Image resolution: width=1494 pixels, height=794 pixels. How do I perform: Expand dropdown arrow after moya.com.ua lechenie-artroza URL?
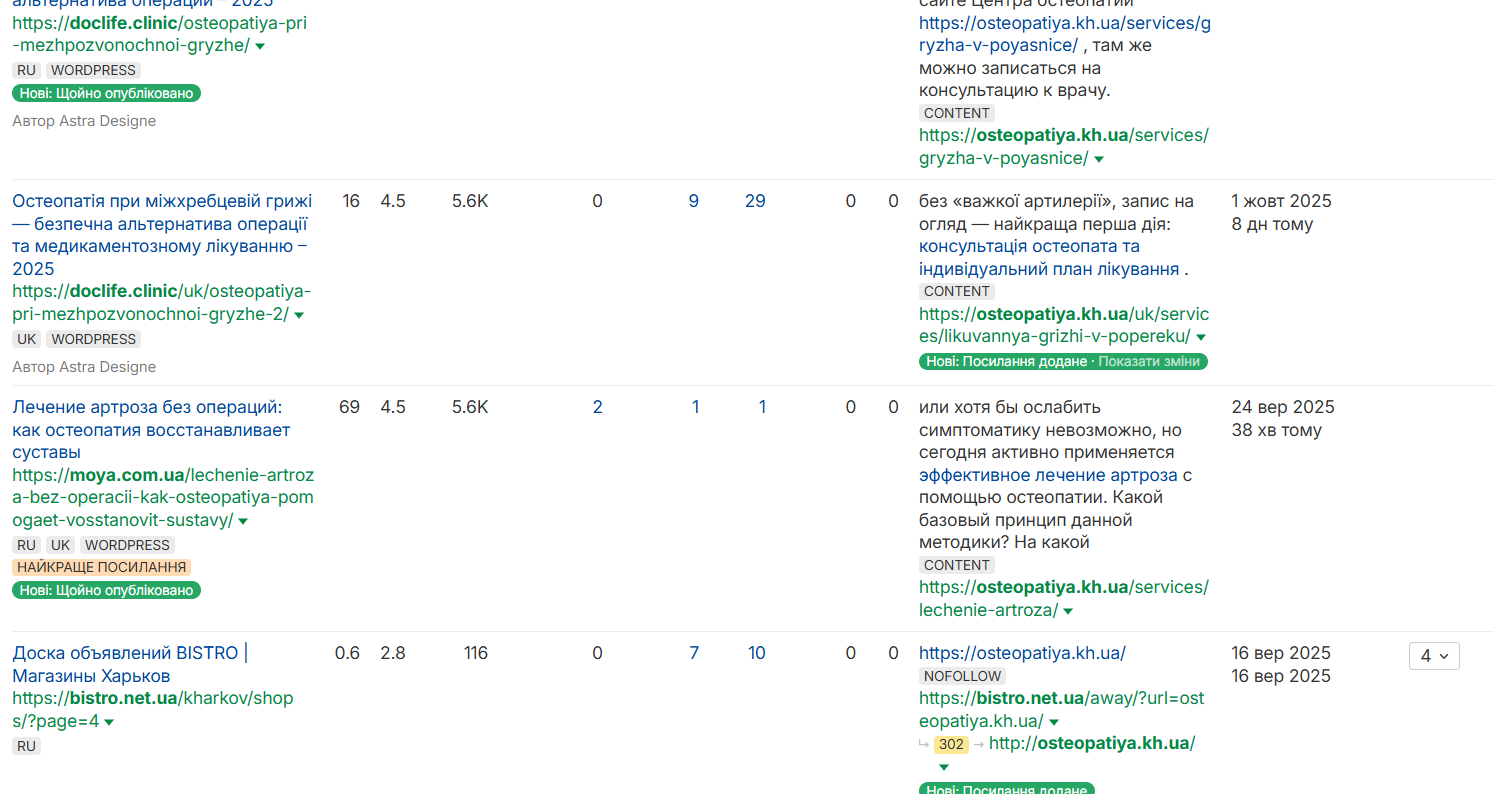pos(243,521)
